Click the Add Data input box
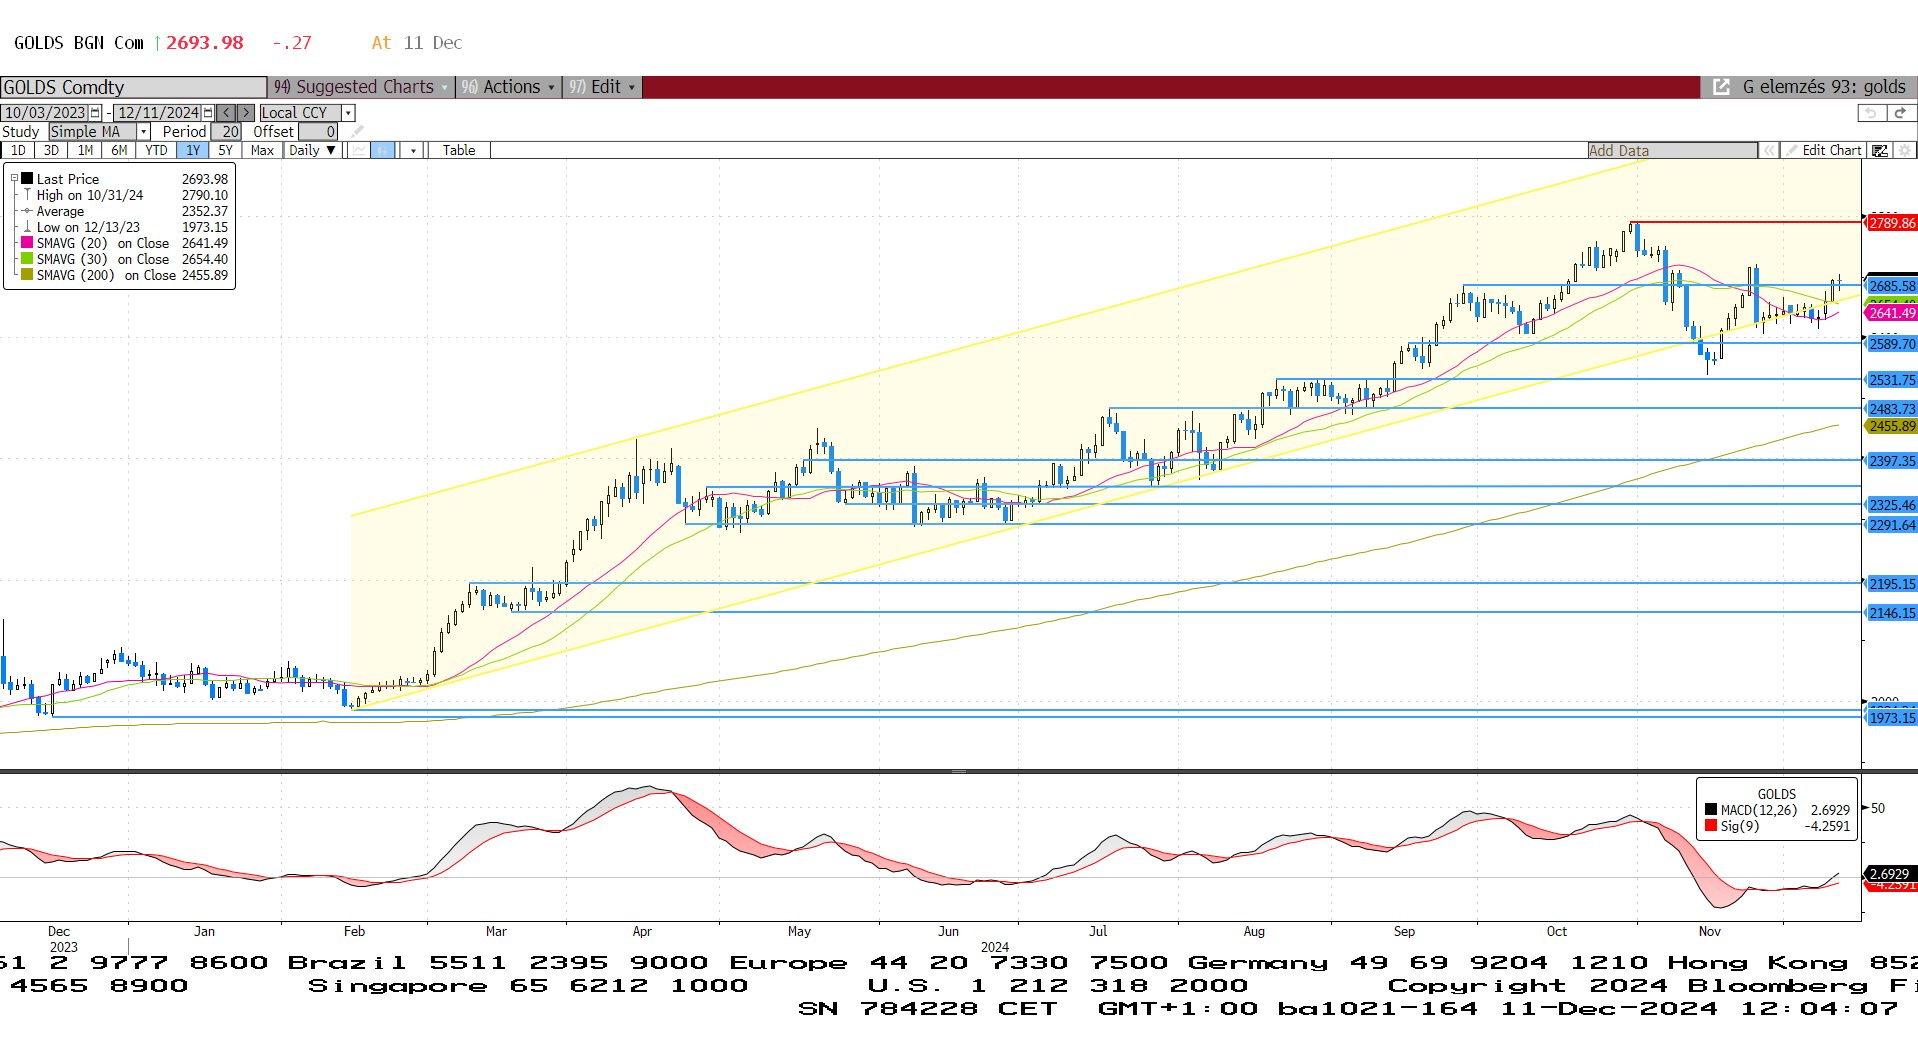 tap(1672, 150)
